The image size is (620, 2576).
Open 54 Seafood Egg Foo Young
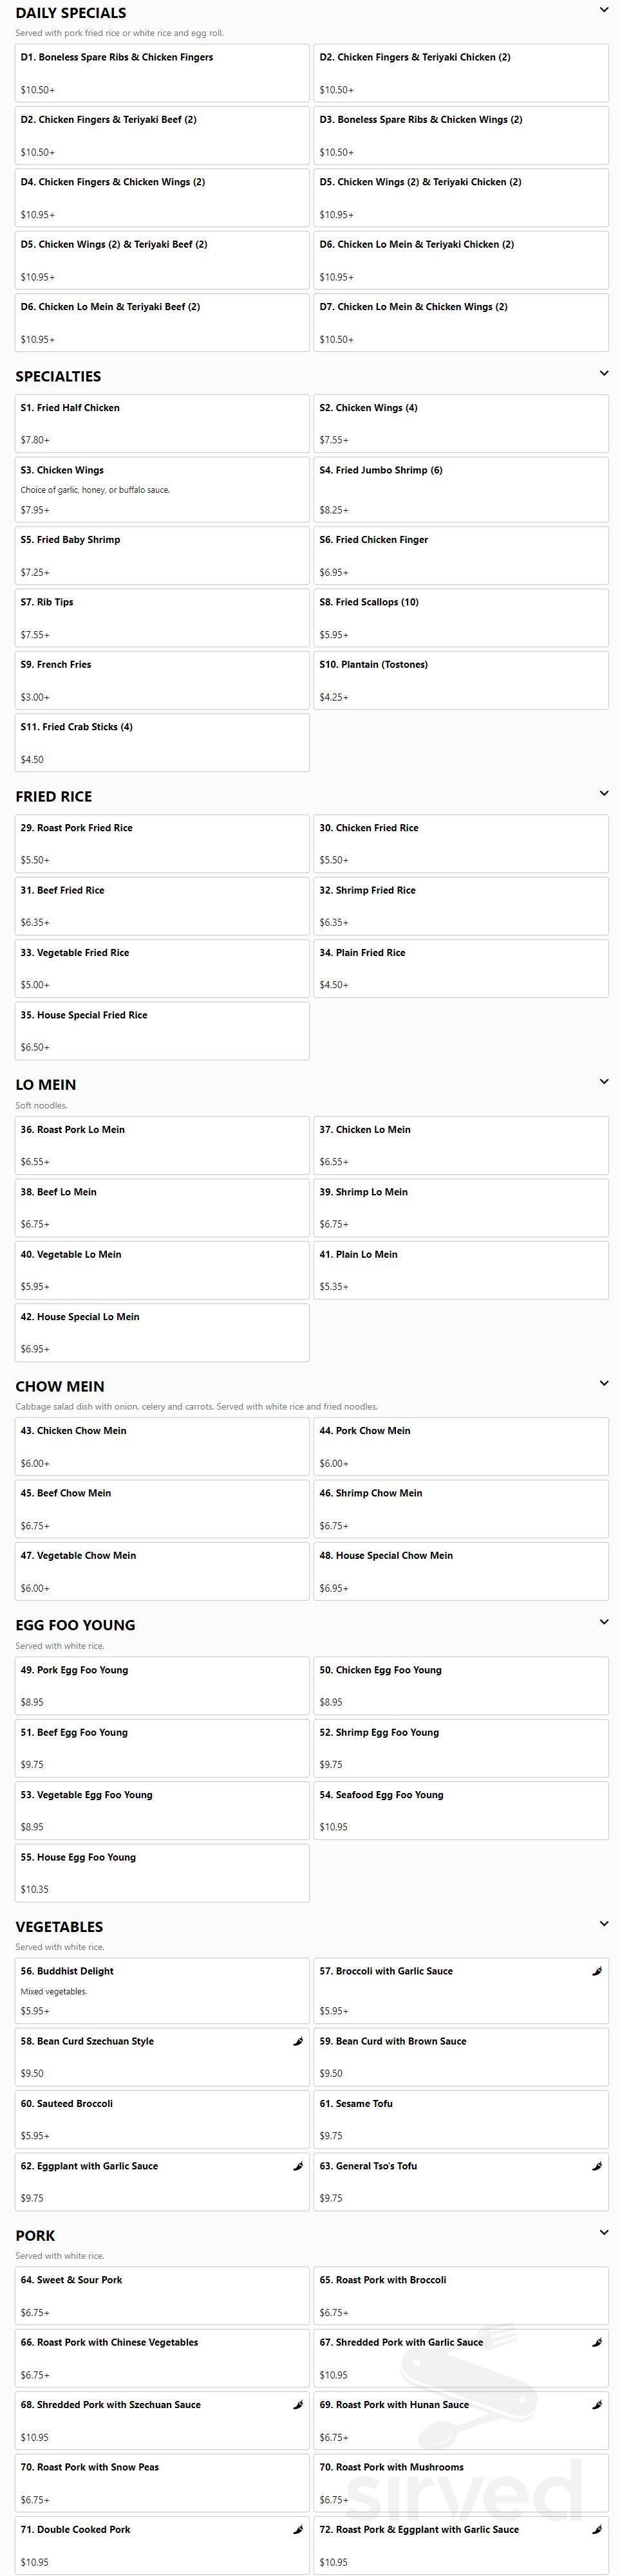tap(461, 1810)
